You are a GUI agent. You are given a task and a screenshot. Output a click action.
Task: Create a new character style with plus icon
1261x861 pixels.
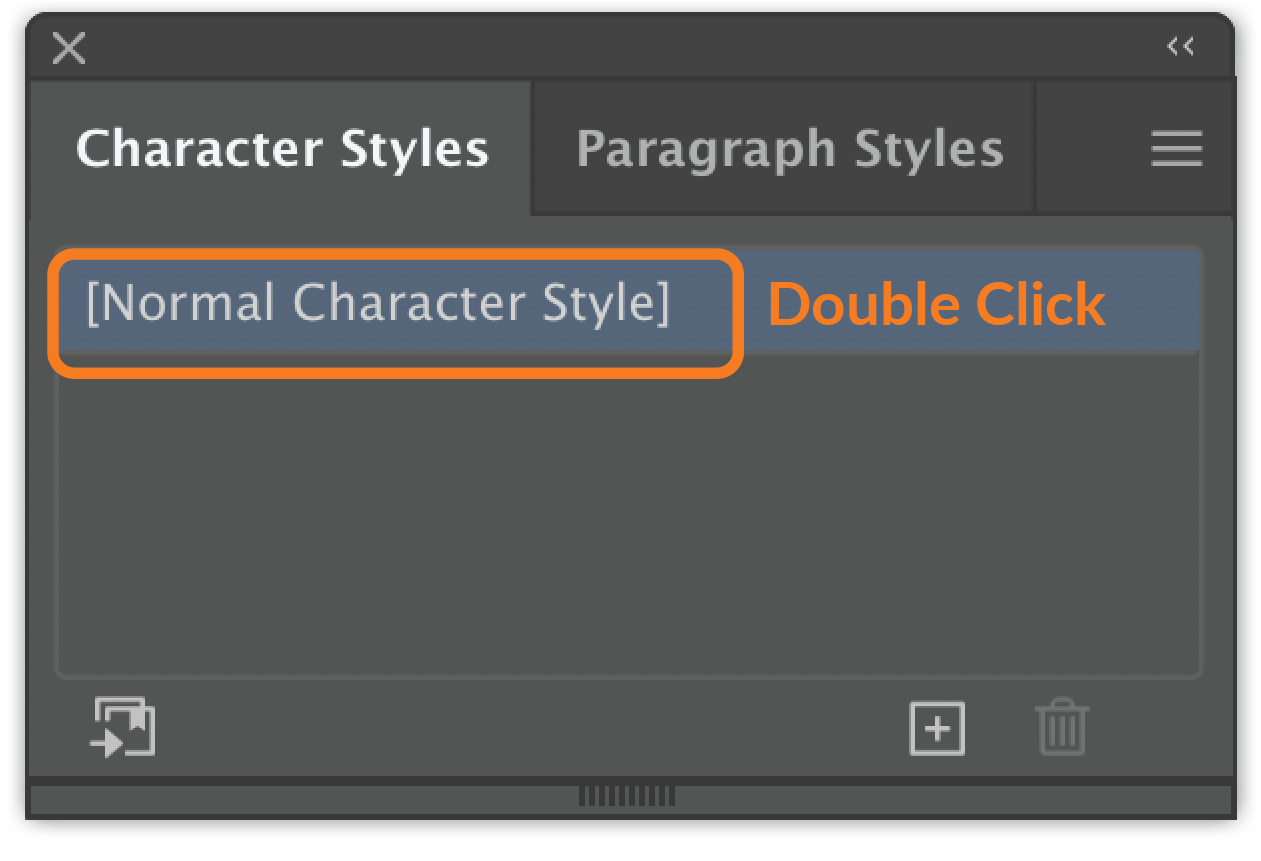[937, 728]
